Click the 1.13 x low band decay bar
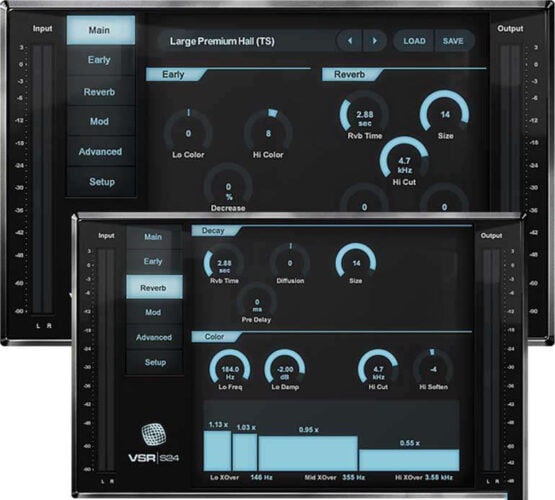The width and height of the screenshot is (555, 500). pos(217,450)
